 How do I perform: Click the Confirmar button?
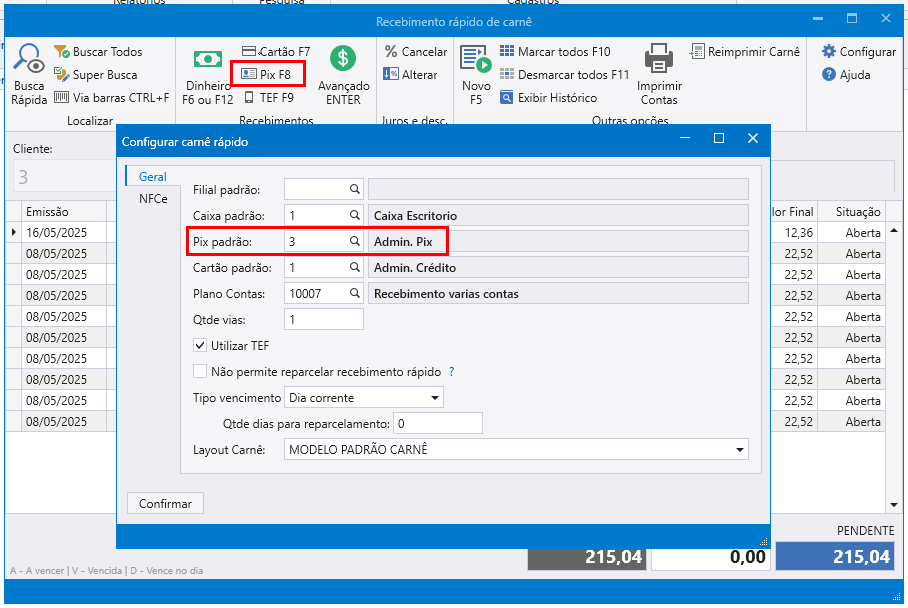(x=165, y=503)
